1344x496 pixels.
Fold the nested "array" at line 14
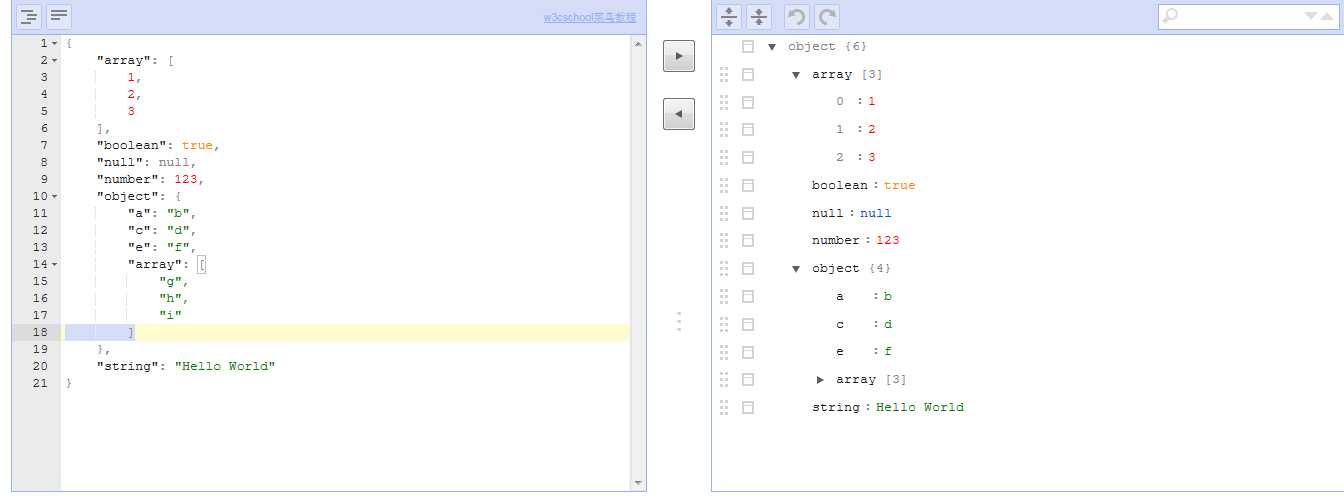pyautogui.click(x=54, y=264)
